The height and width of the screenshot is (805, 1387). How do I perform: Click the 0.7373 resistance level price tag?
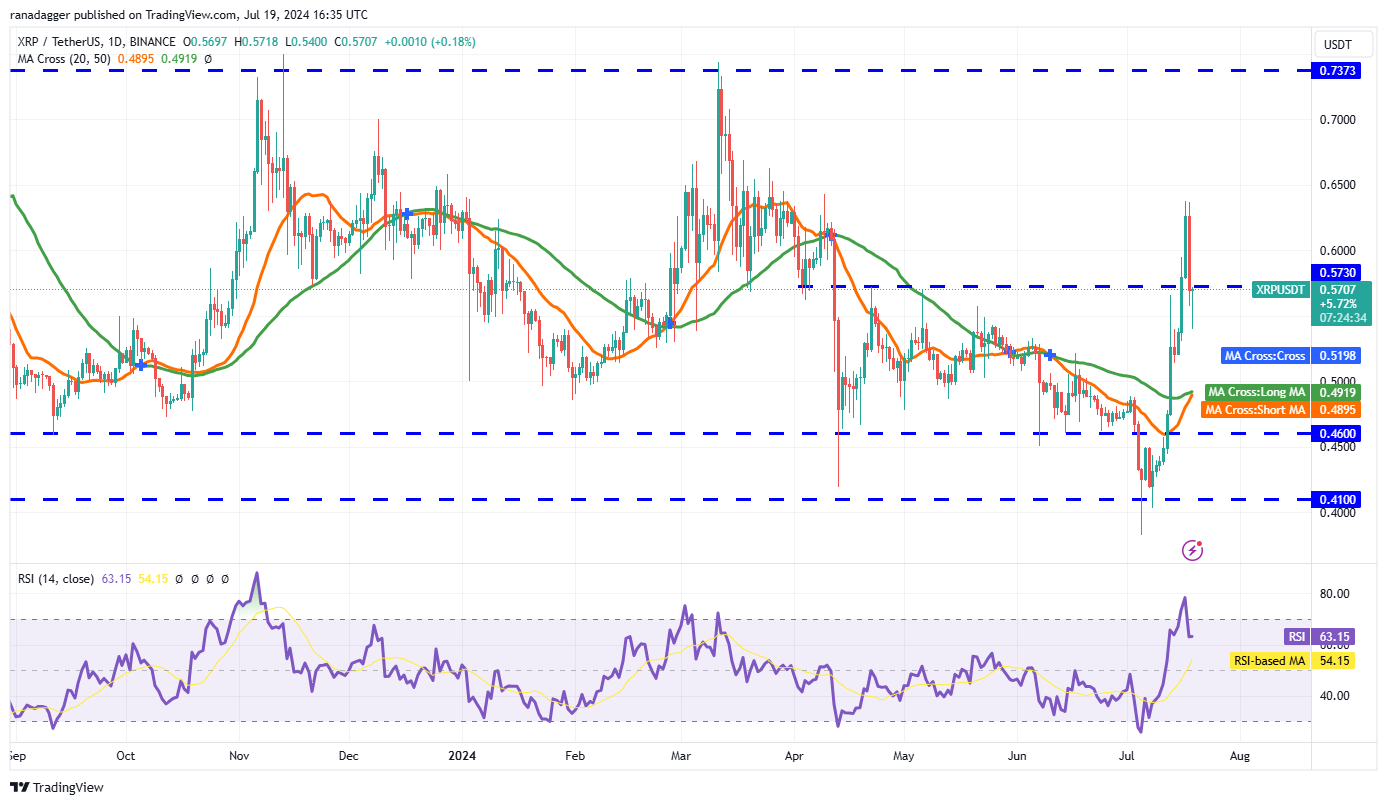point(1335,71)
